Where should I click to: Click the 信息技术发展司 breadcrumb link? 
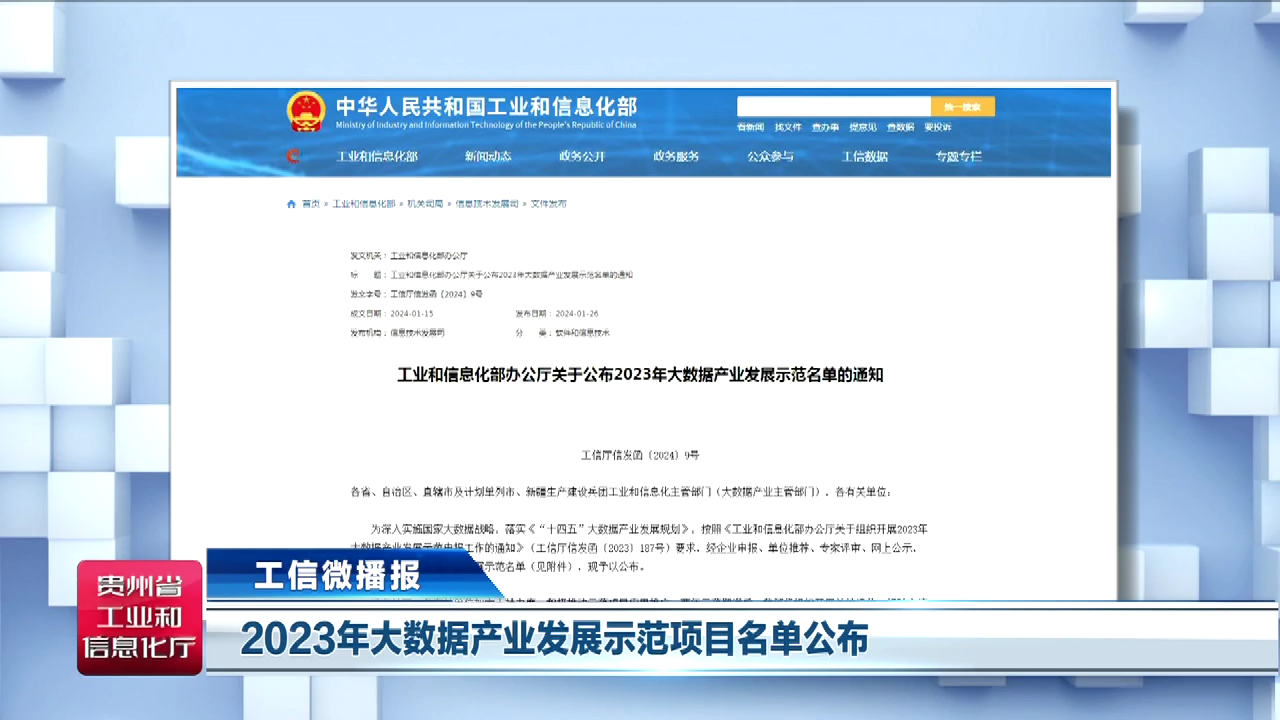487,204
